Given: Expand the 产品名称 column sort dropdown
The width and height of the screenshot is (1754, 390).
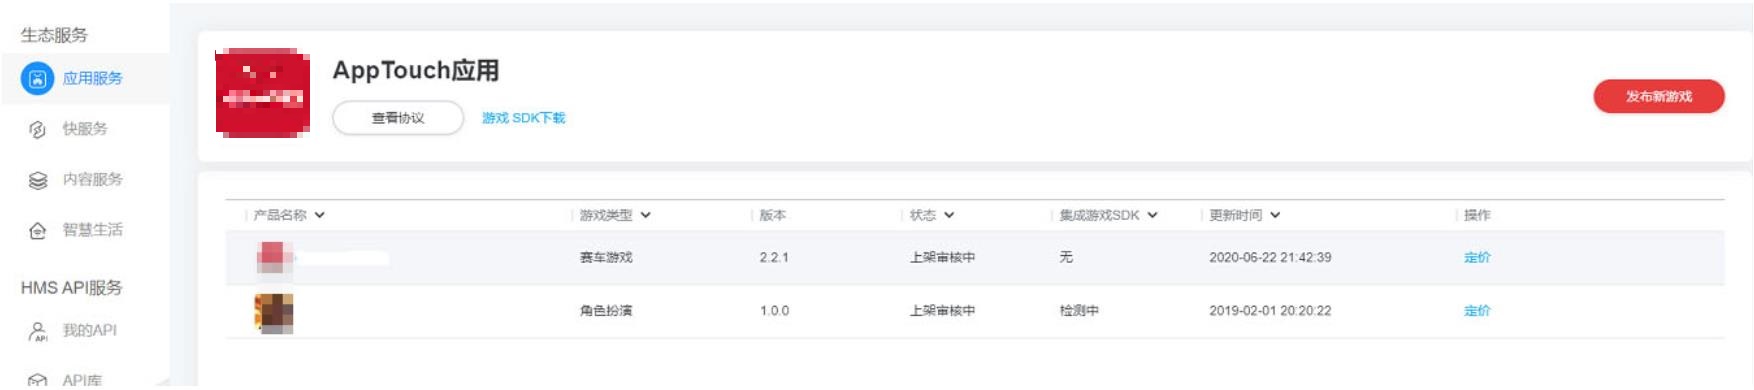Looking at the screenshot, I should pyautogui.click(x=319, y=215).
